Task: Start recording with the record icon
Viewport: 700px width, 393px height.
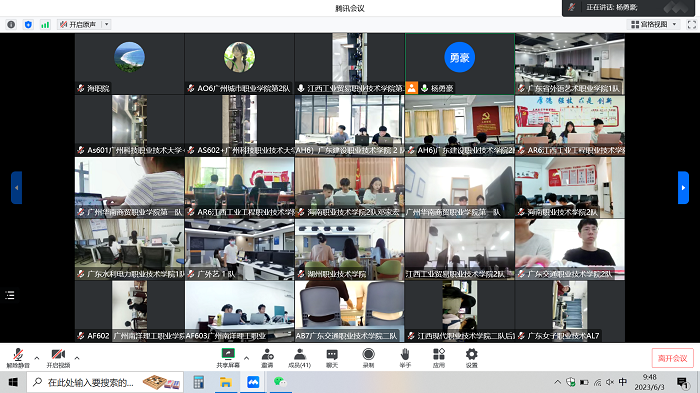Action: 368,358
